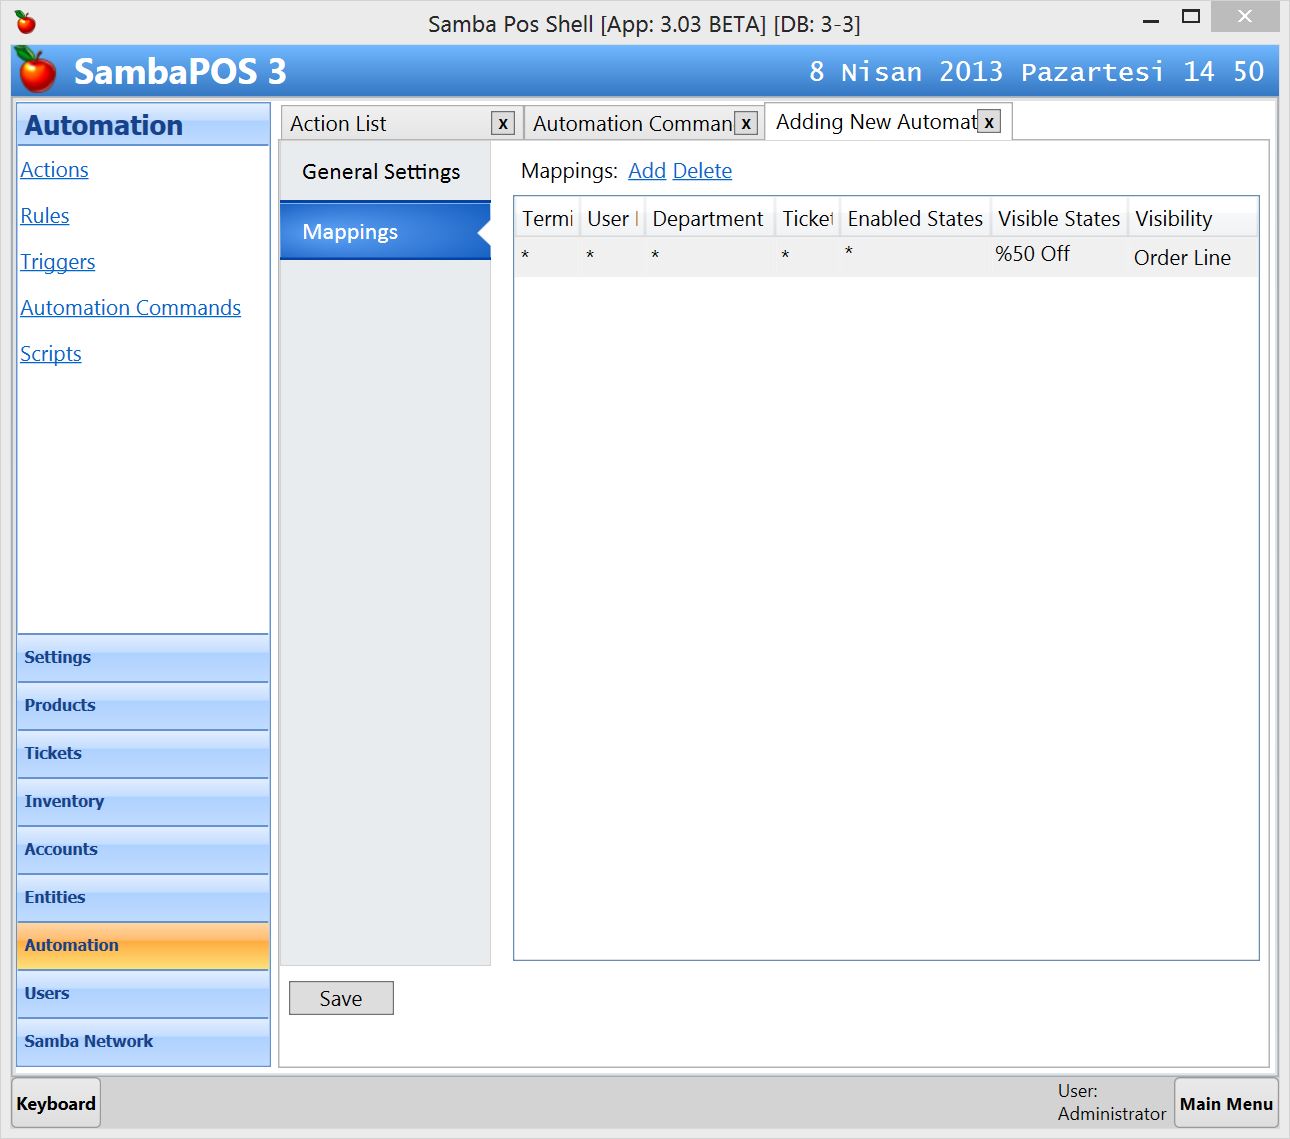Open the Actions link in sidebar

click(x=55, y=170)
